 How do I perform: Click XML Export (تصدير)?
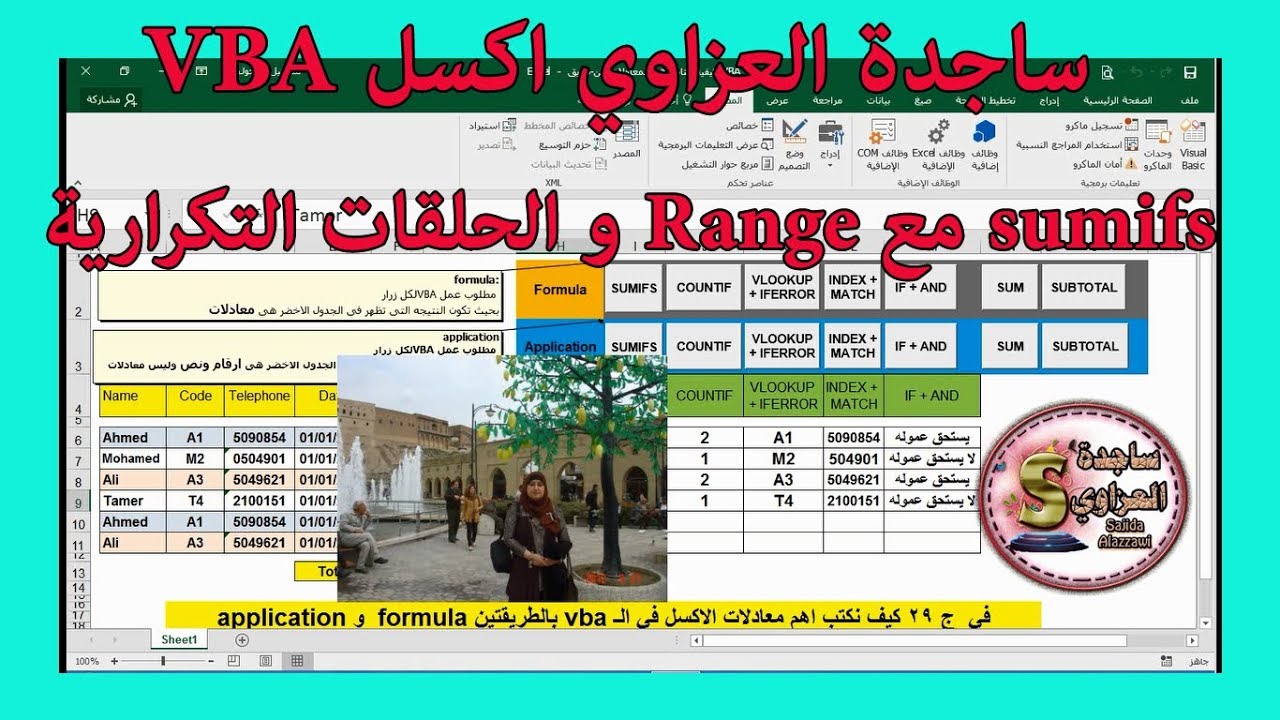[x=495, y=145]
